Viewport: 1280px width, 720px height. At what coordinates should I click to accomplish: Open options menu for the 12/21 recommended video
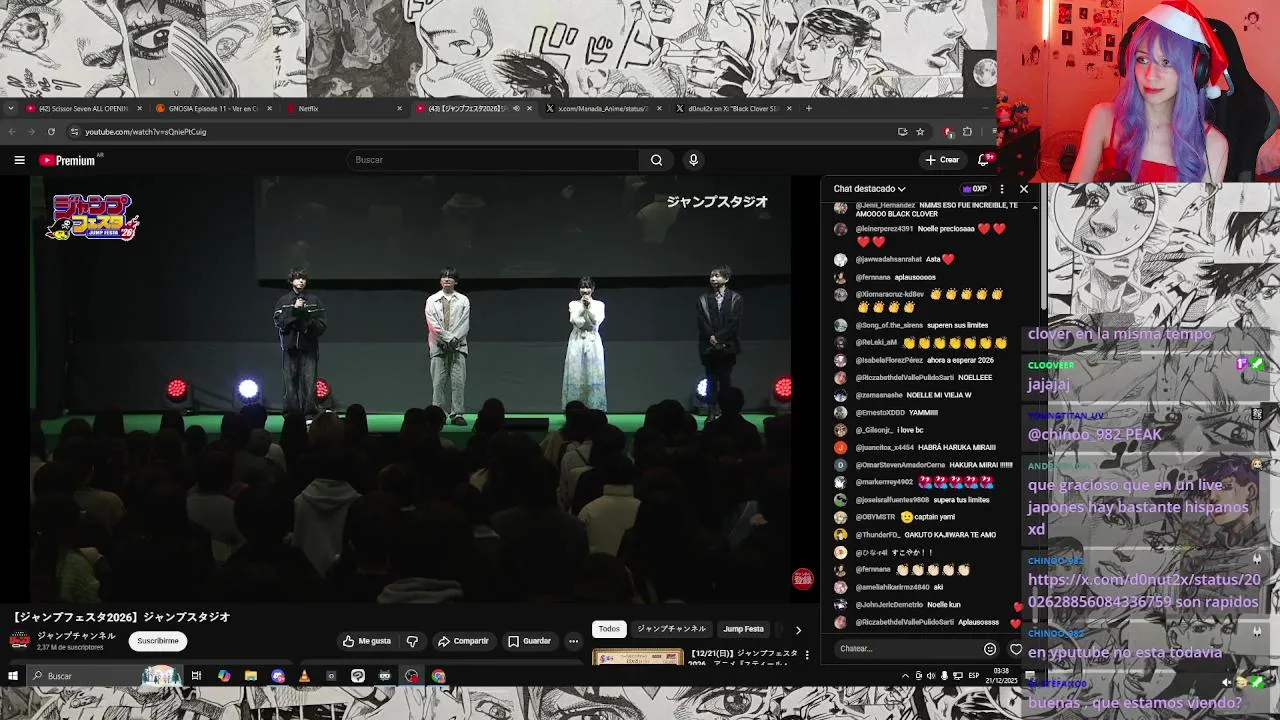point(807,655)
